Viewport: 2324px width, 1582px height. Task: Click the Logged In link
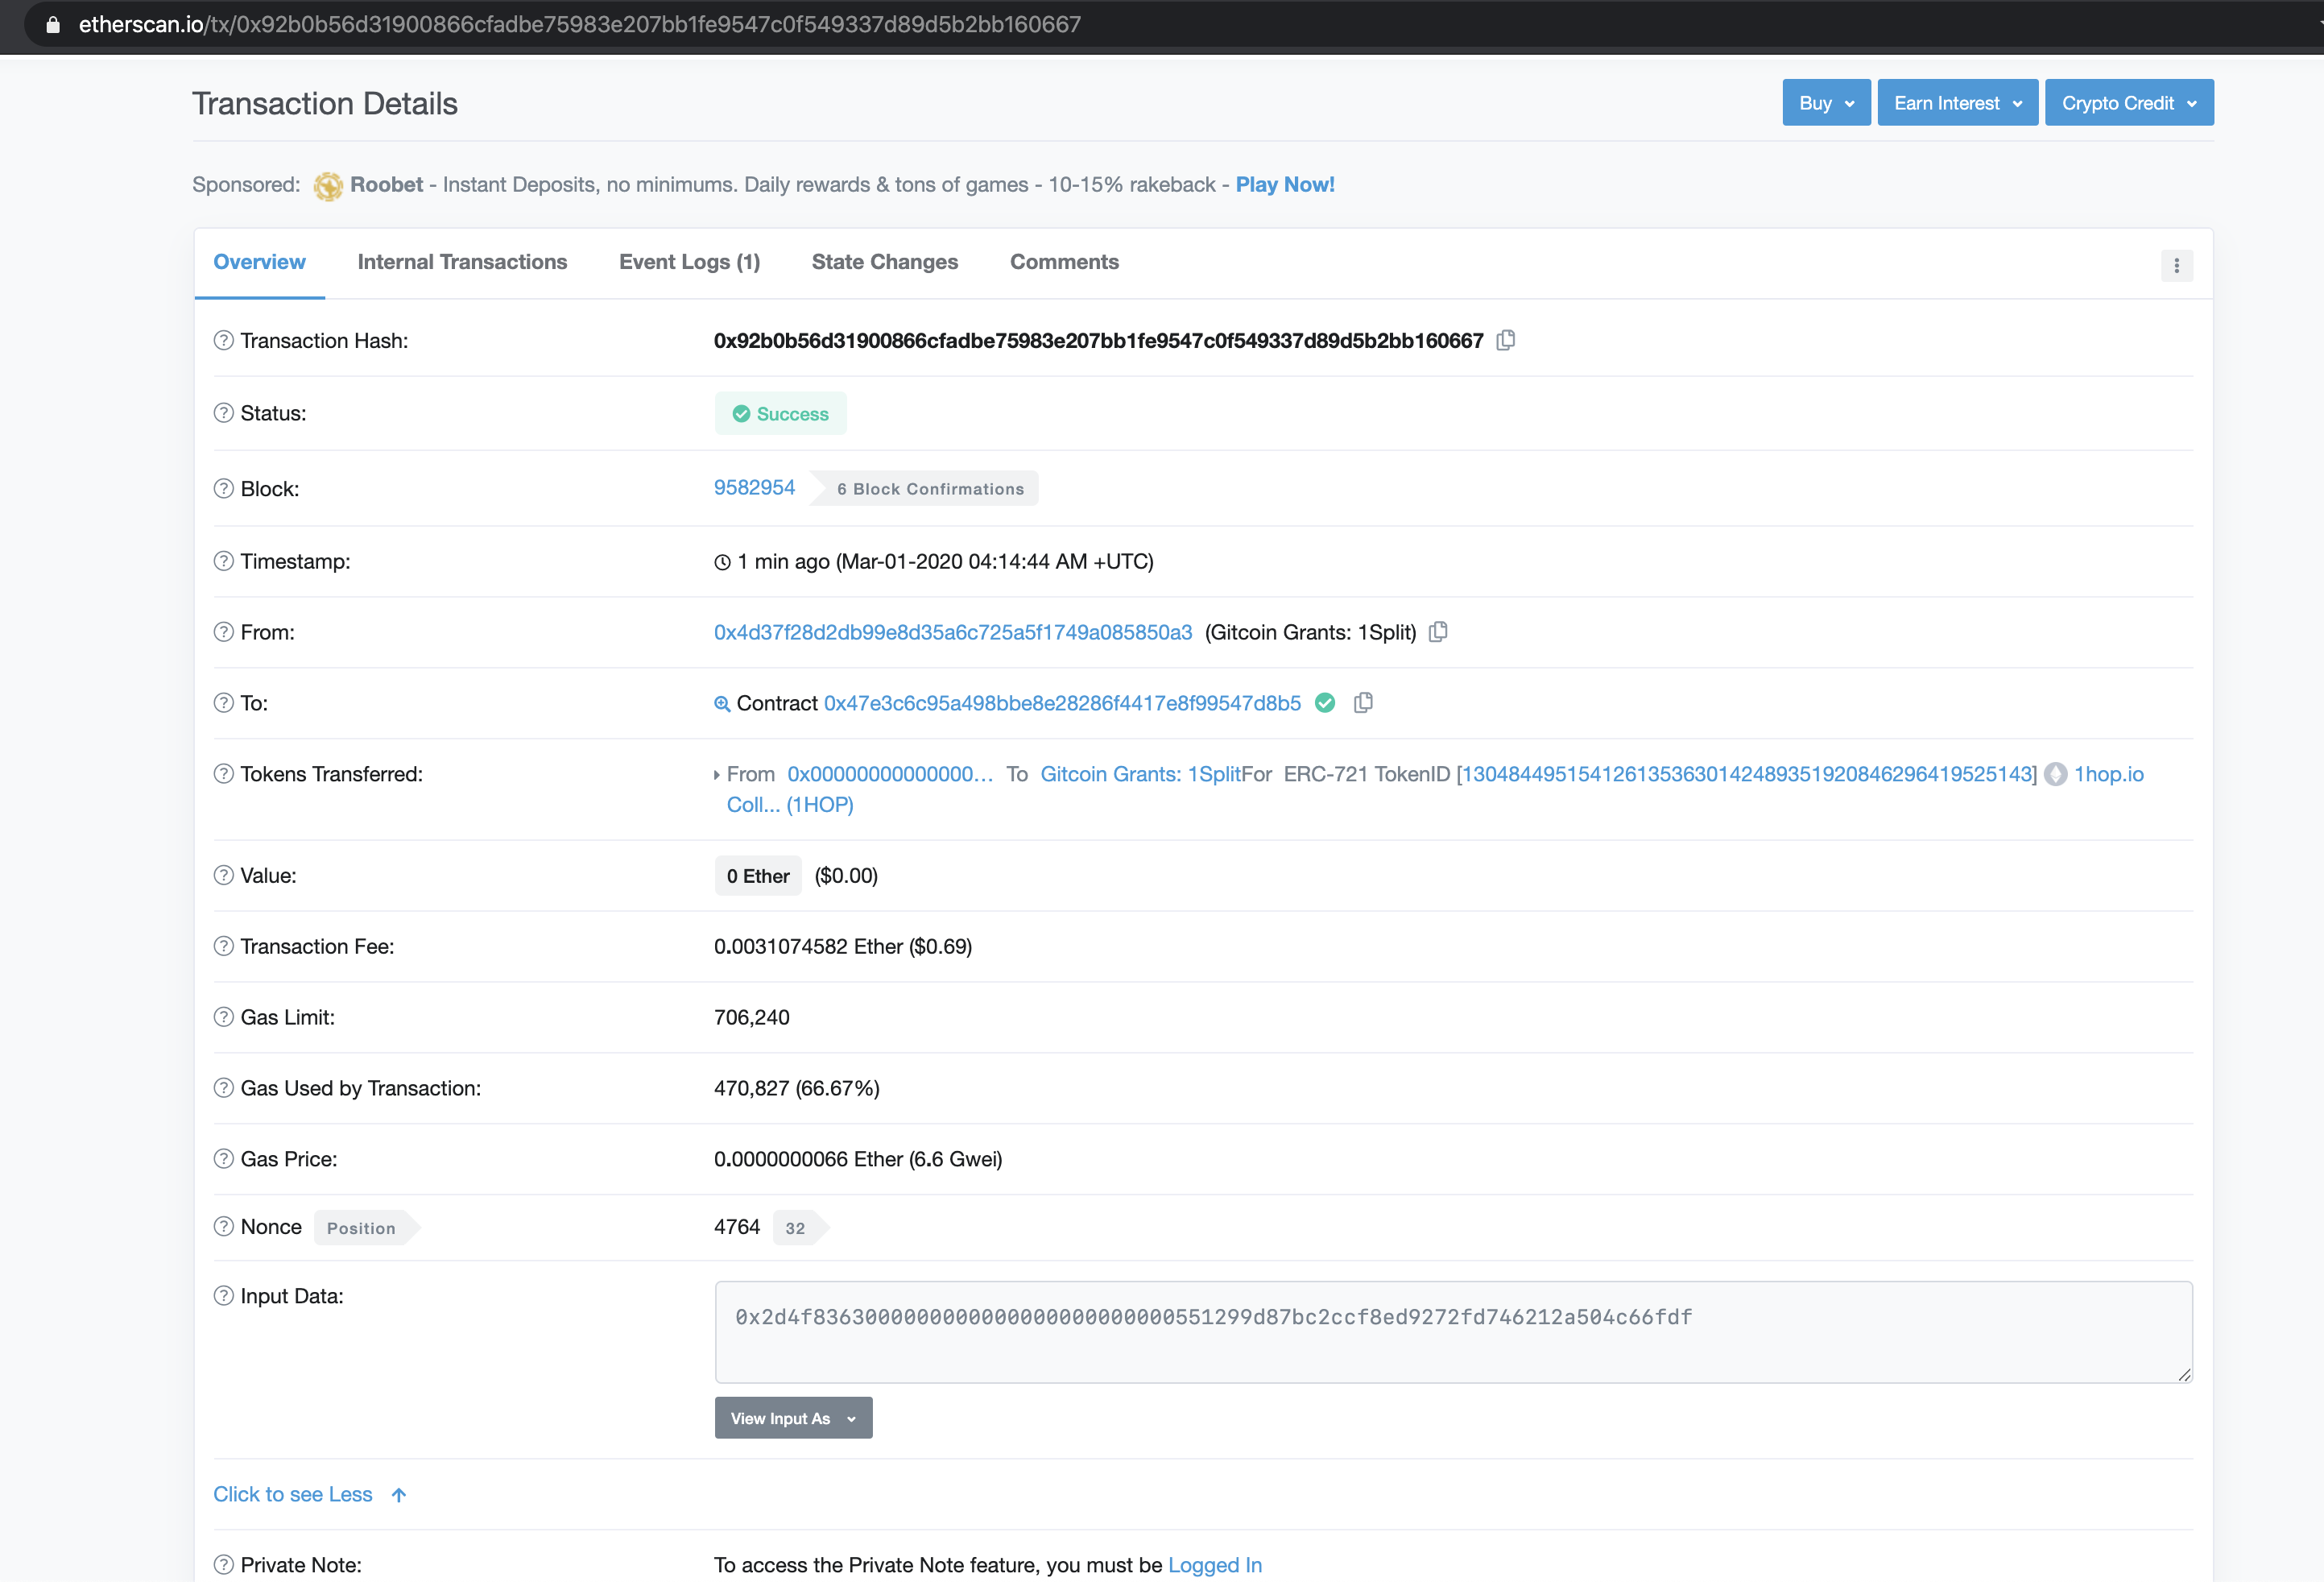pyautogui.click(x=1214, y=1565)
